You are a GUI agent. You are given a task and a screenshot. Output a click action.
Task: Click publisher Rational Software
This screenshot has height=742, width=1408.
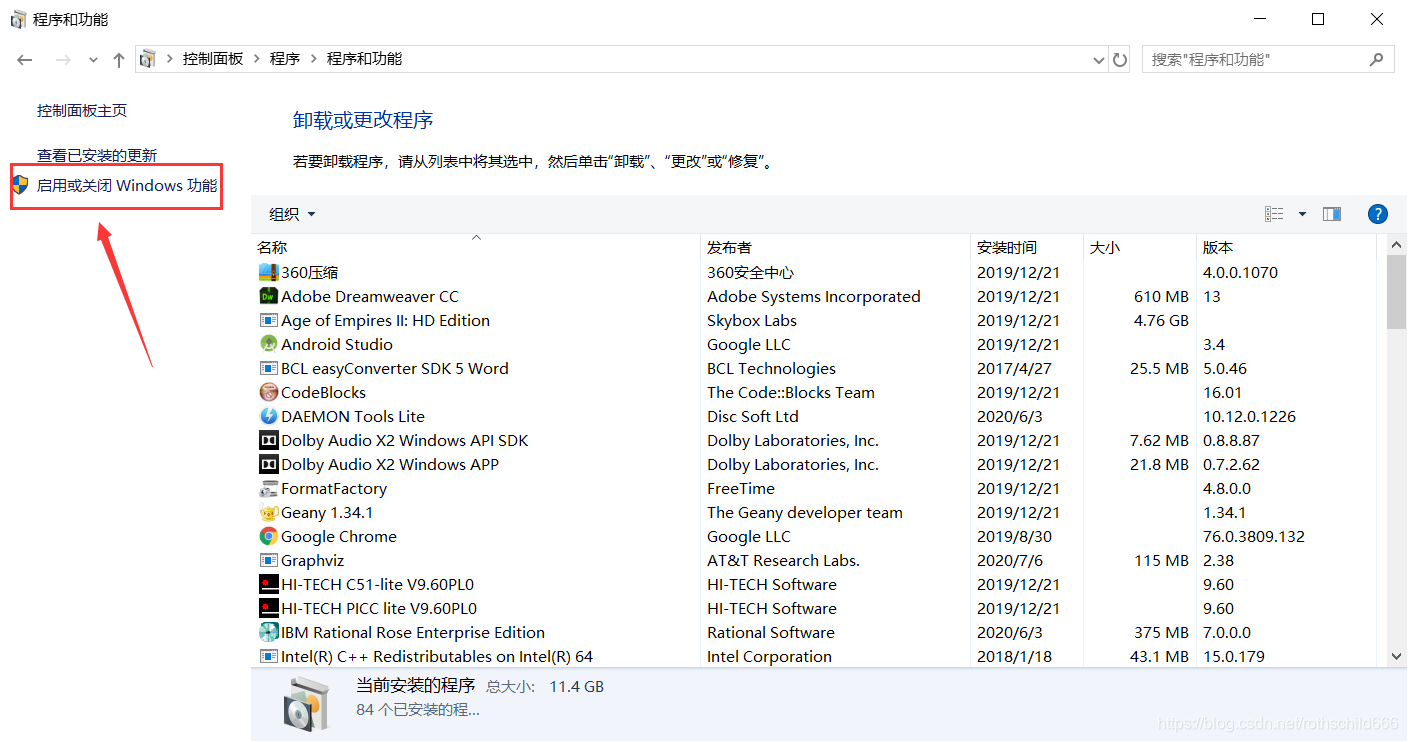coord(771,632)
